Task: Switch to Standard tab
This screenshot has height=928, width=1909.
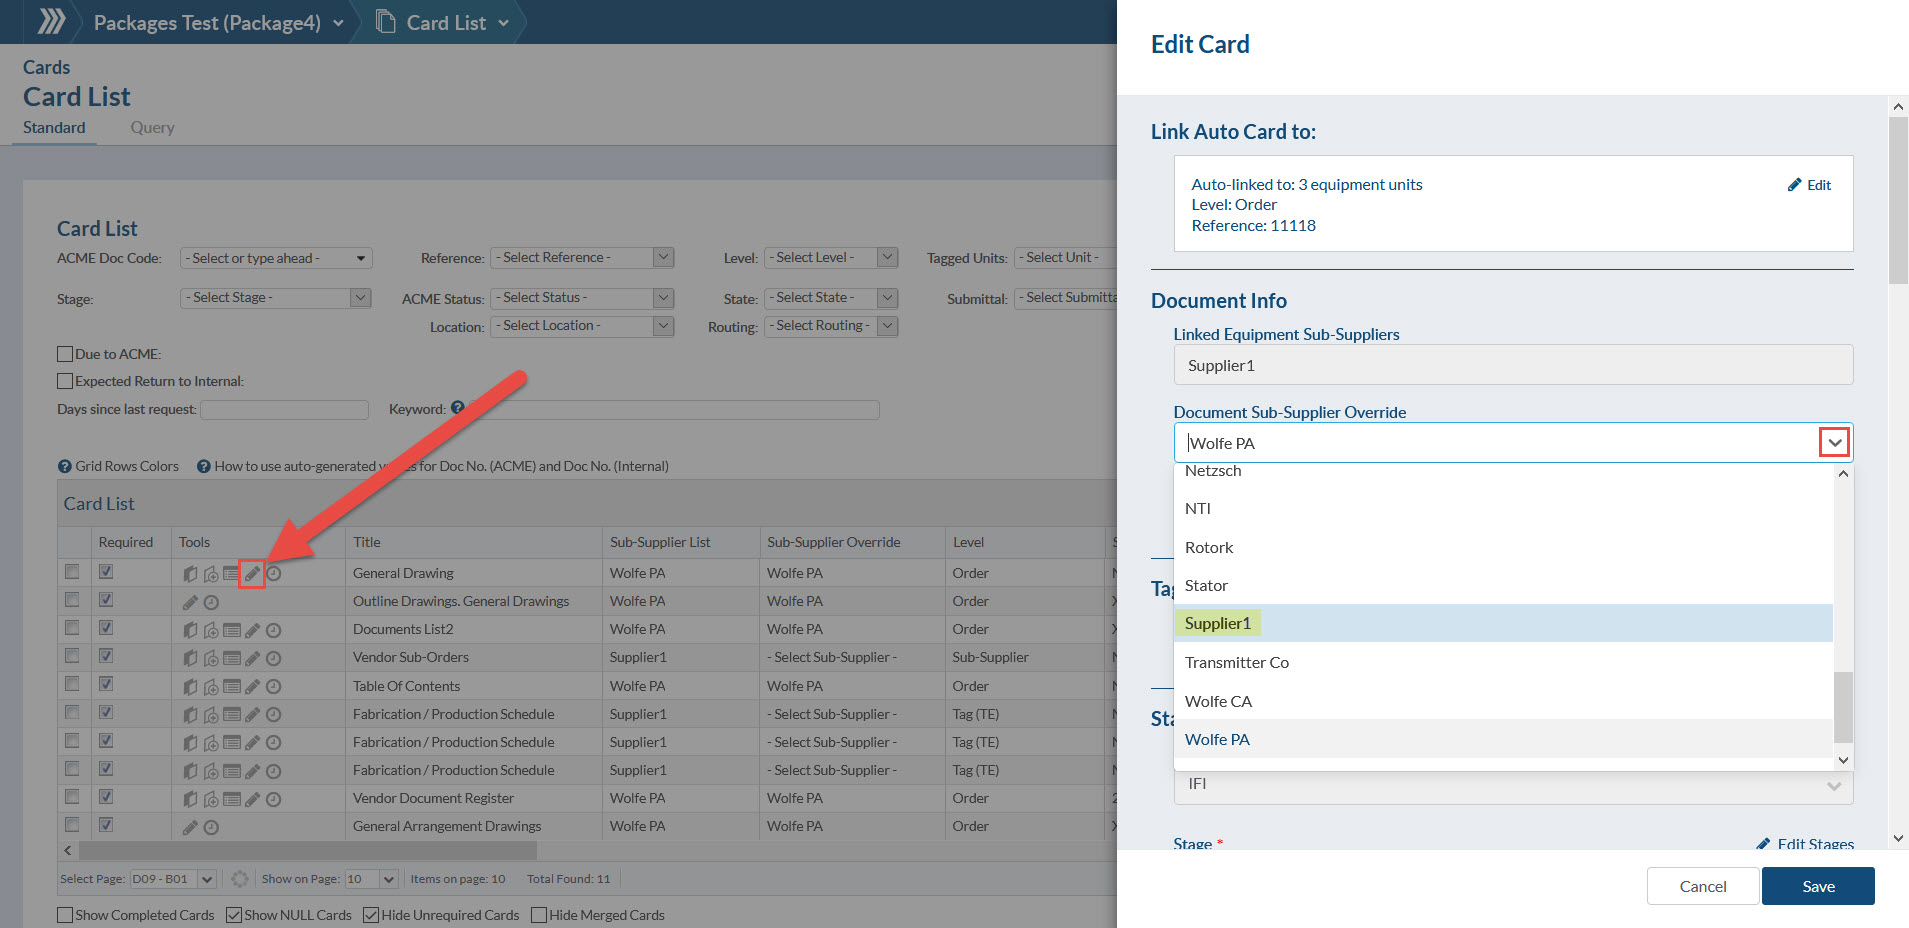Action: tap(54, 128)
